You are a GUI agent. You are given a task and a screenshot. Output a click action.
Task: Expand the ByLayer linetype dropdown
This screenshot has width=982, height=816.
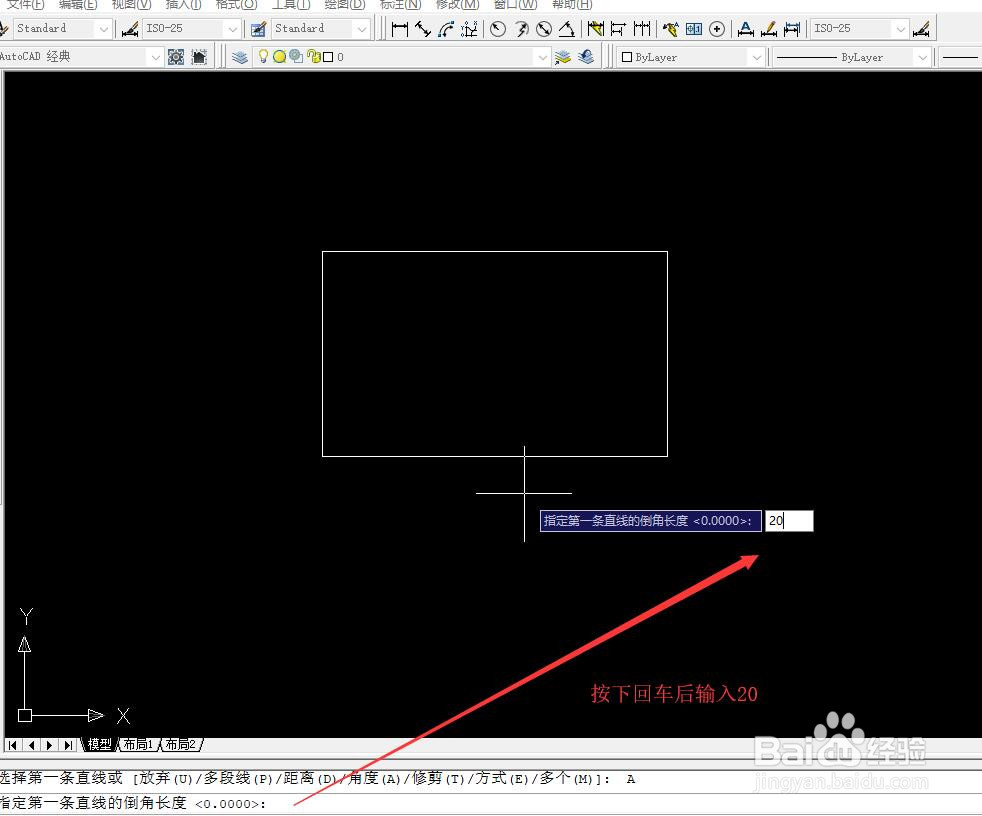tap(922, 57)
